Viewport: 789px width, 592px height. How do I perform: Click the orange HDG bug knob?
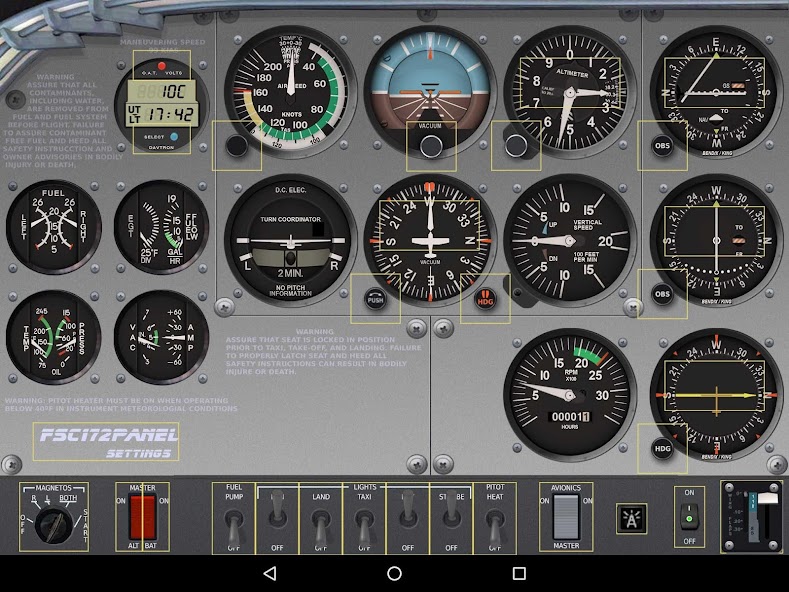point(485,299)
